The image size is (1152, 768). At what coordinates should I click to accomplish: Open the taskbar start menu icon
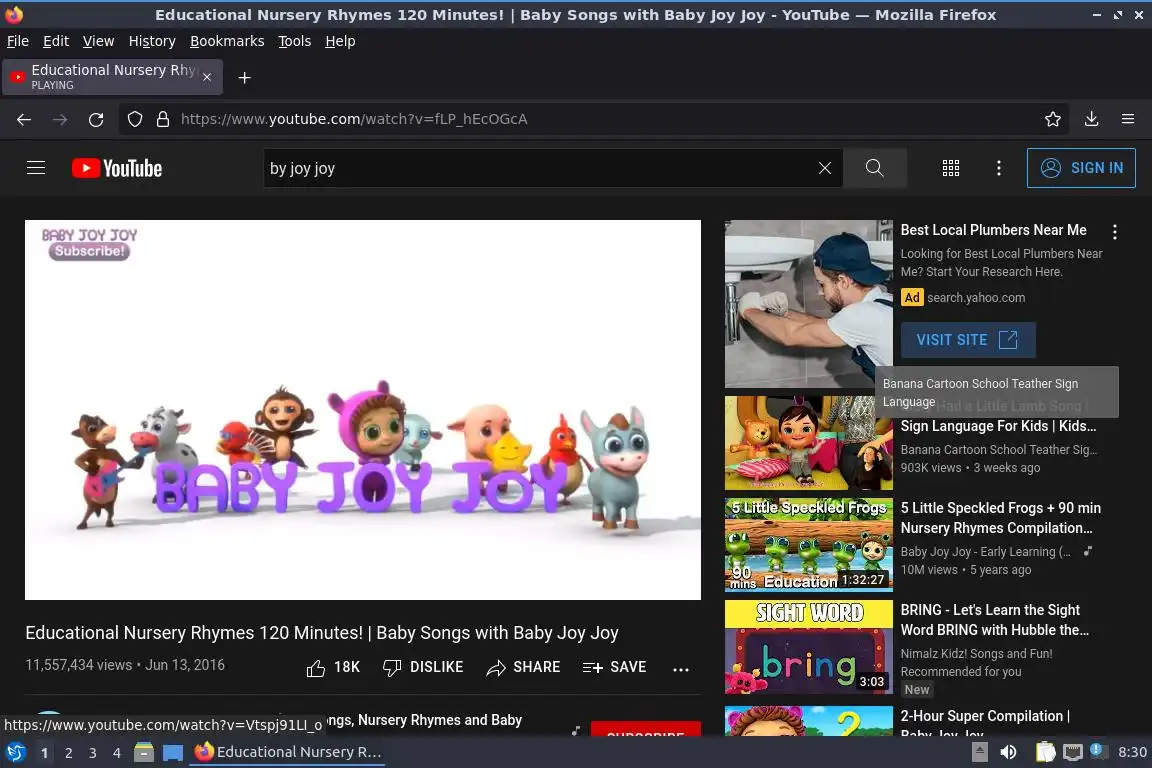coord(16,752)
